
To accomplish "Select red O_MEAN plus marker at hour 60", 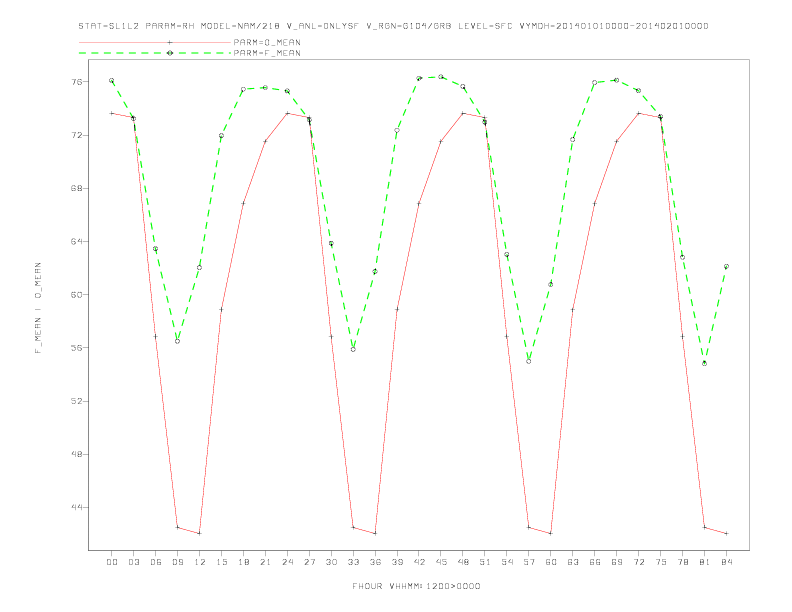I will [551, 533].
